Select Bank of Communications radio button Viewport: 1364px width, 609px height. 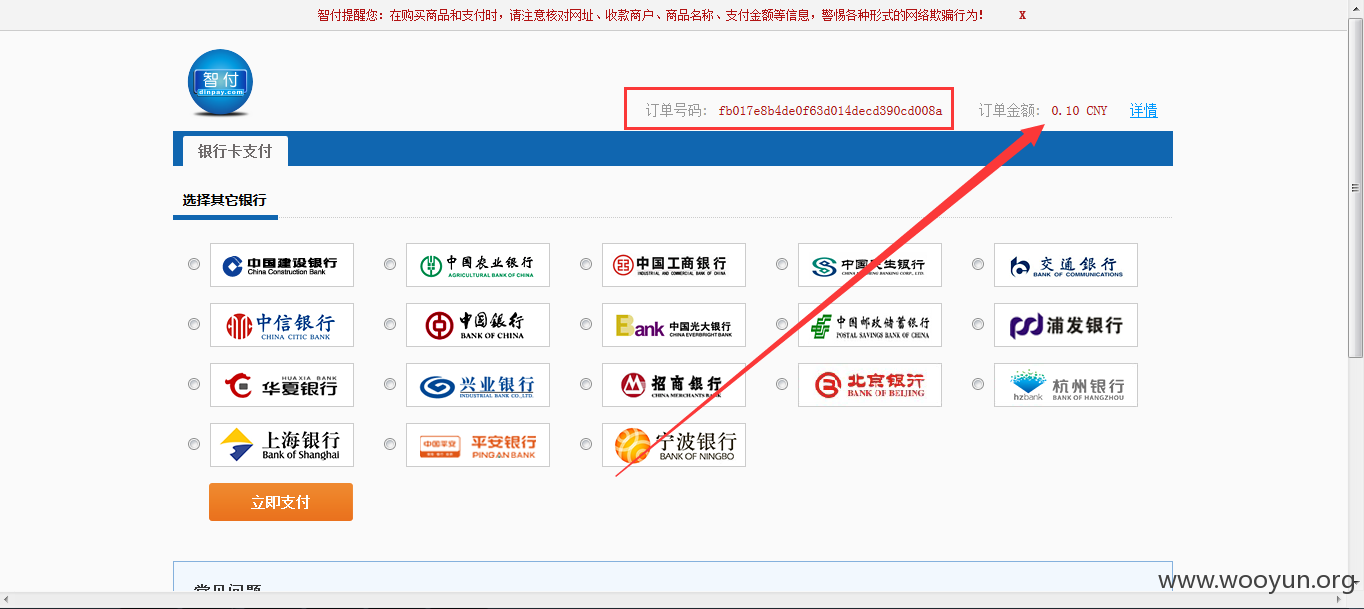point(978,265)
